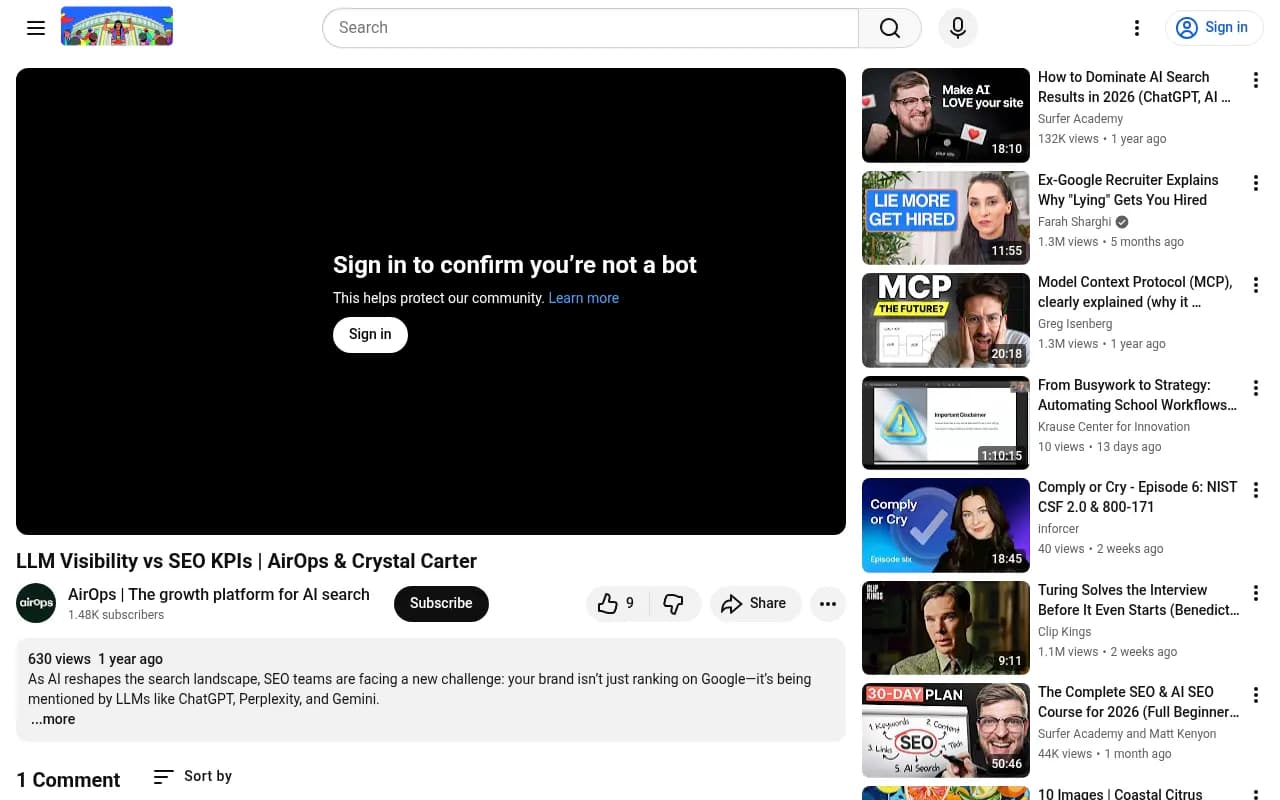Viewport: 1280px width, 800px height.
Task: Click the Clip Kings channel name
Action: tap(1065, 632)
